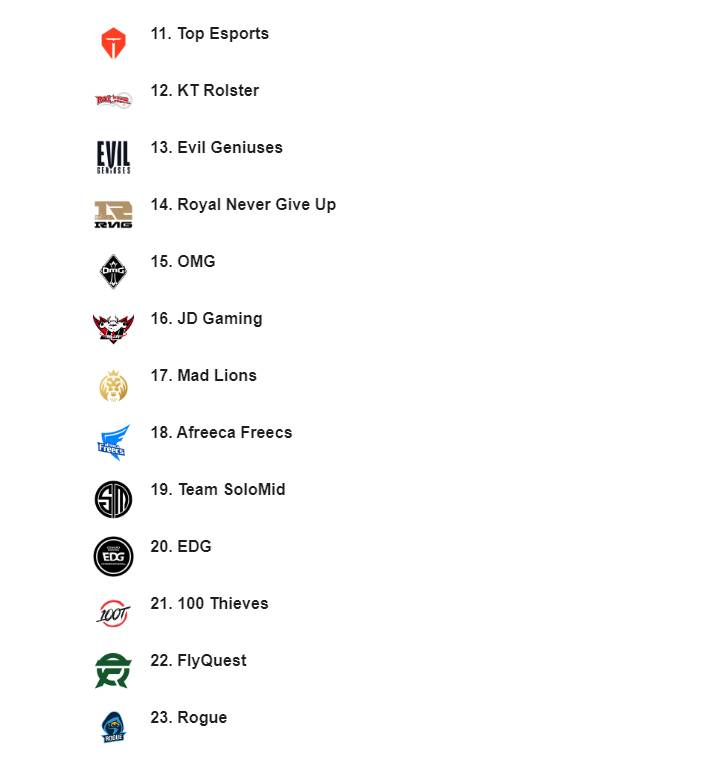
Task: Open the "21. 100 Thieves" entry
Action: [210, 604]
